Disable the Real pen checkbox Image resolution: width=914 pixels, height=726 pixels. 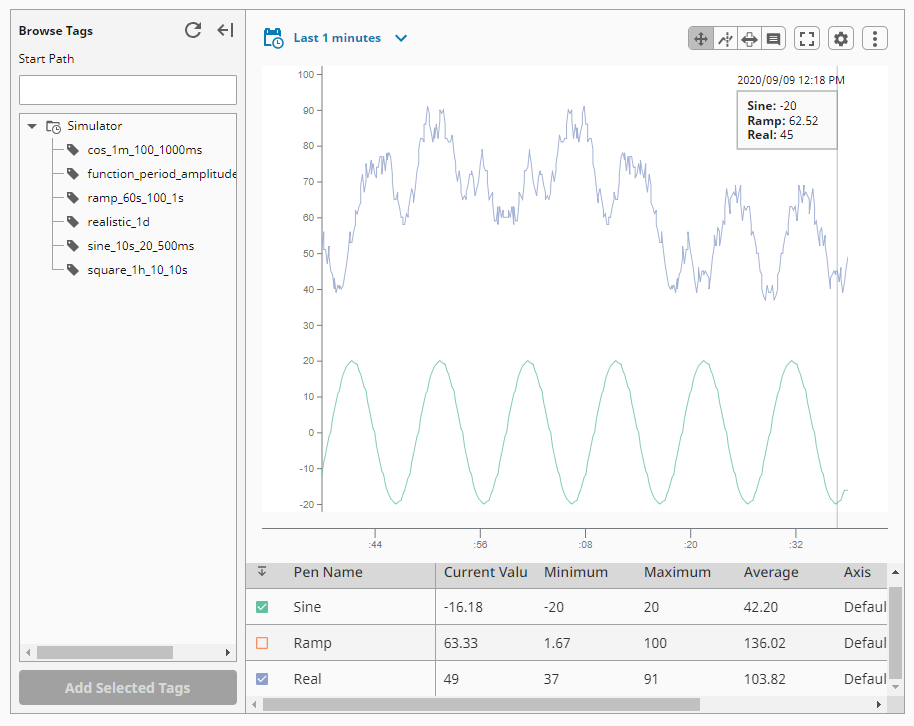(x=262, y=679)
